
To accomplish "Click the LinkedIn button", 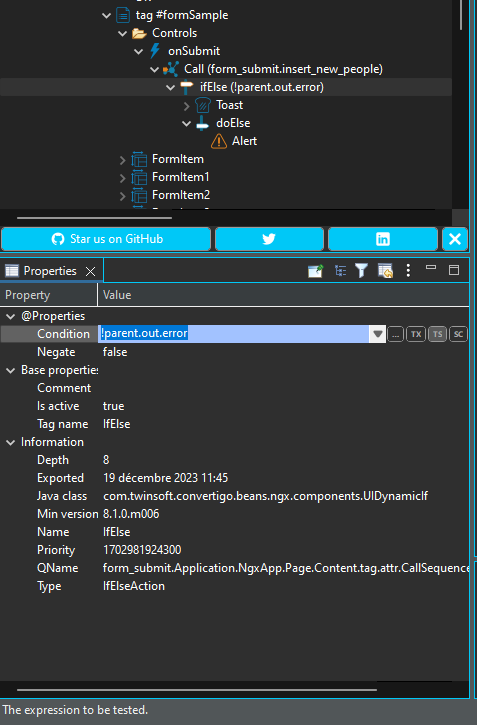I will tap(383, 239).
